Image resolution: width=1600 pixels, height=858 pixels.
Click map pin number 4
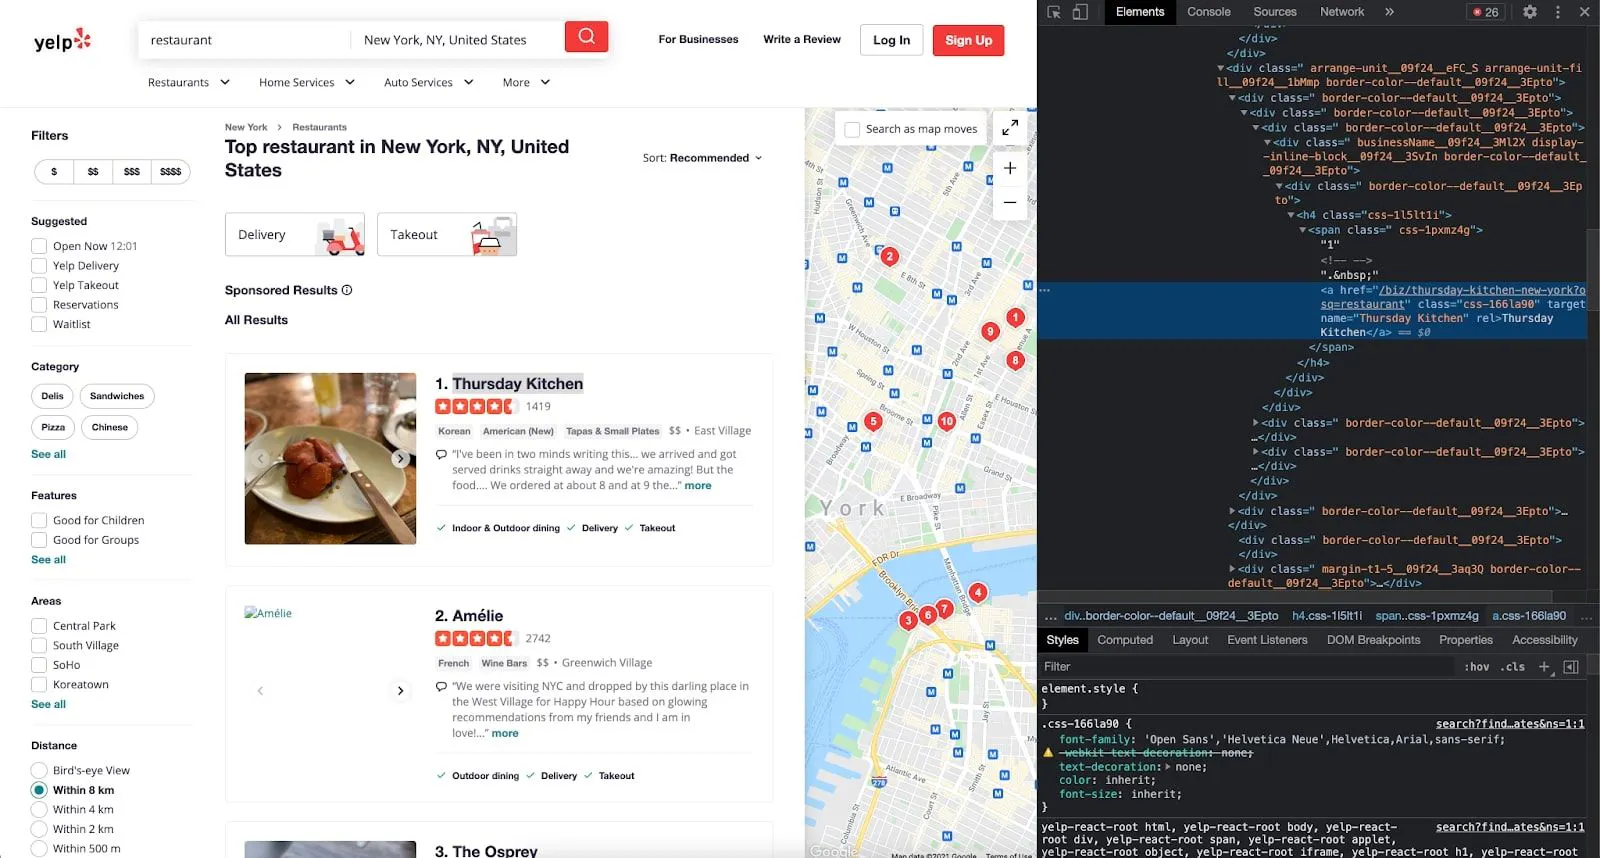click(978, 592)
